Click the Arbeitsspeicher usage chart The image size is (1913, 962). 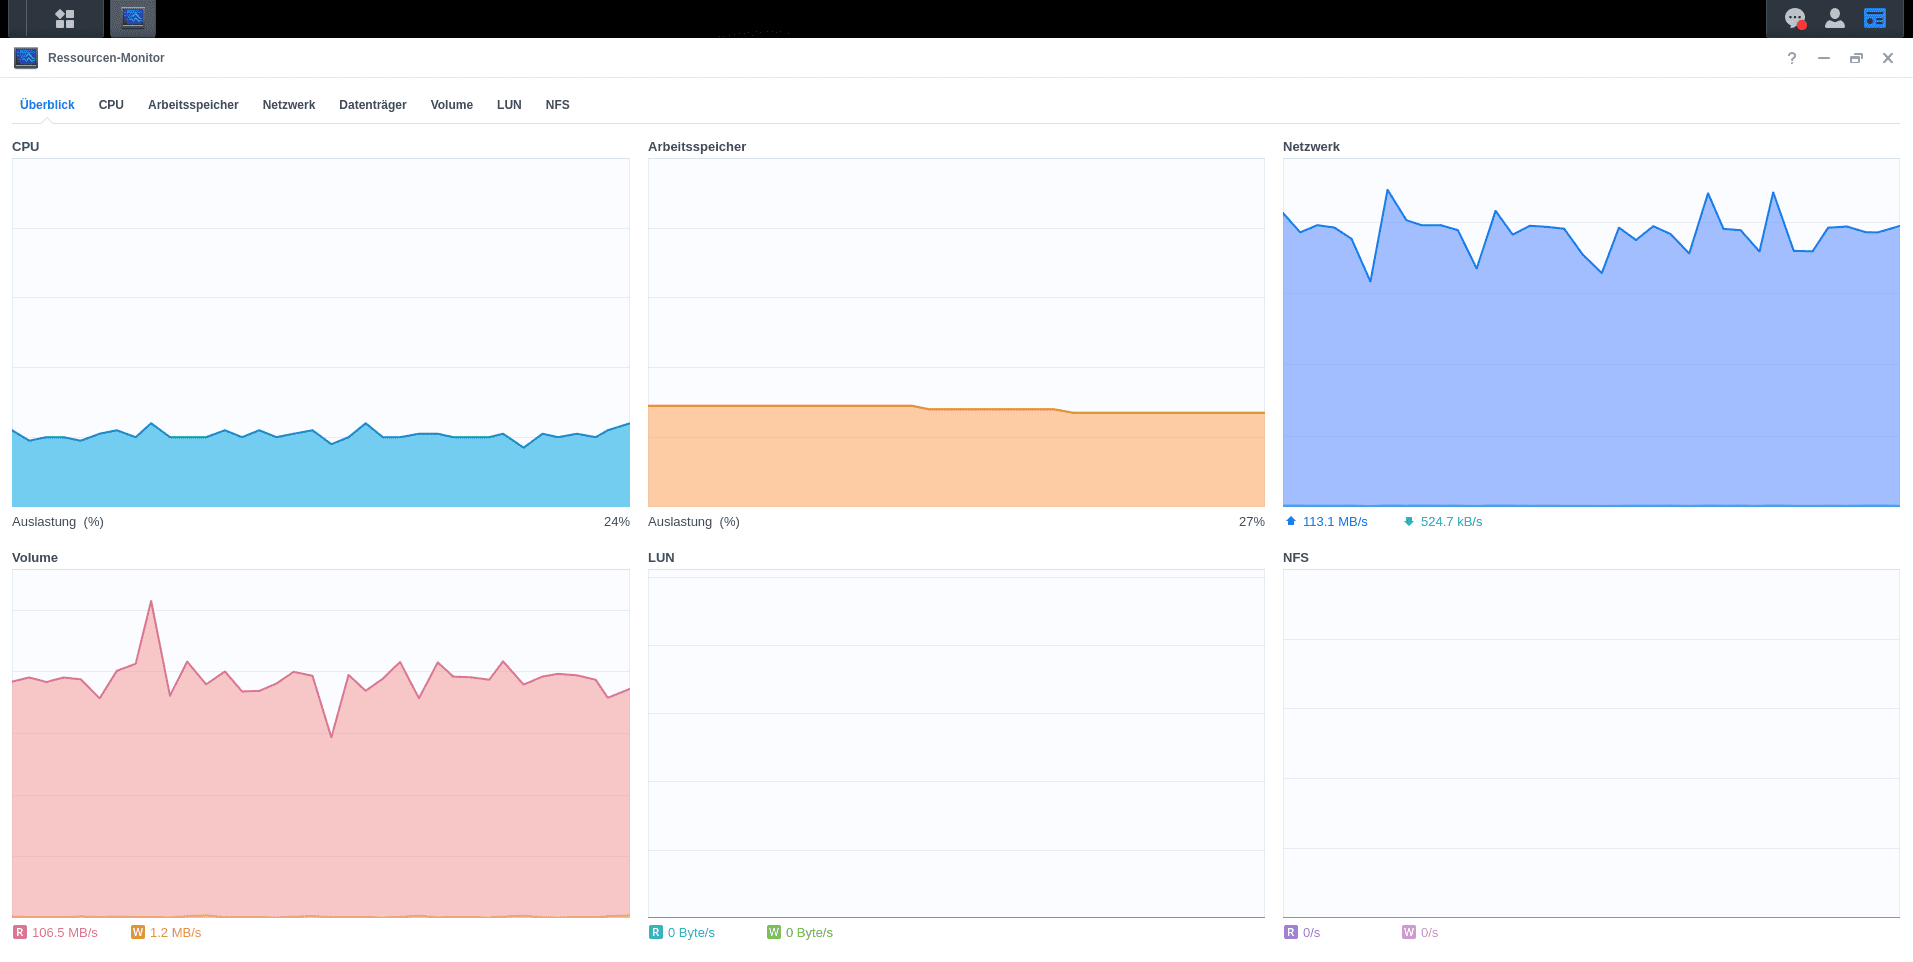tap(956, 332)
